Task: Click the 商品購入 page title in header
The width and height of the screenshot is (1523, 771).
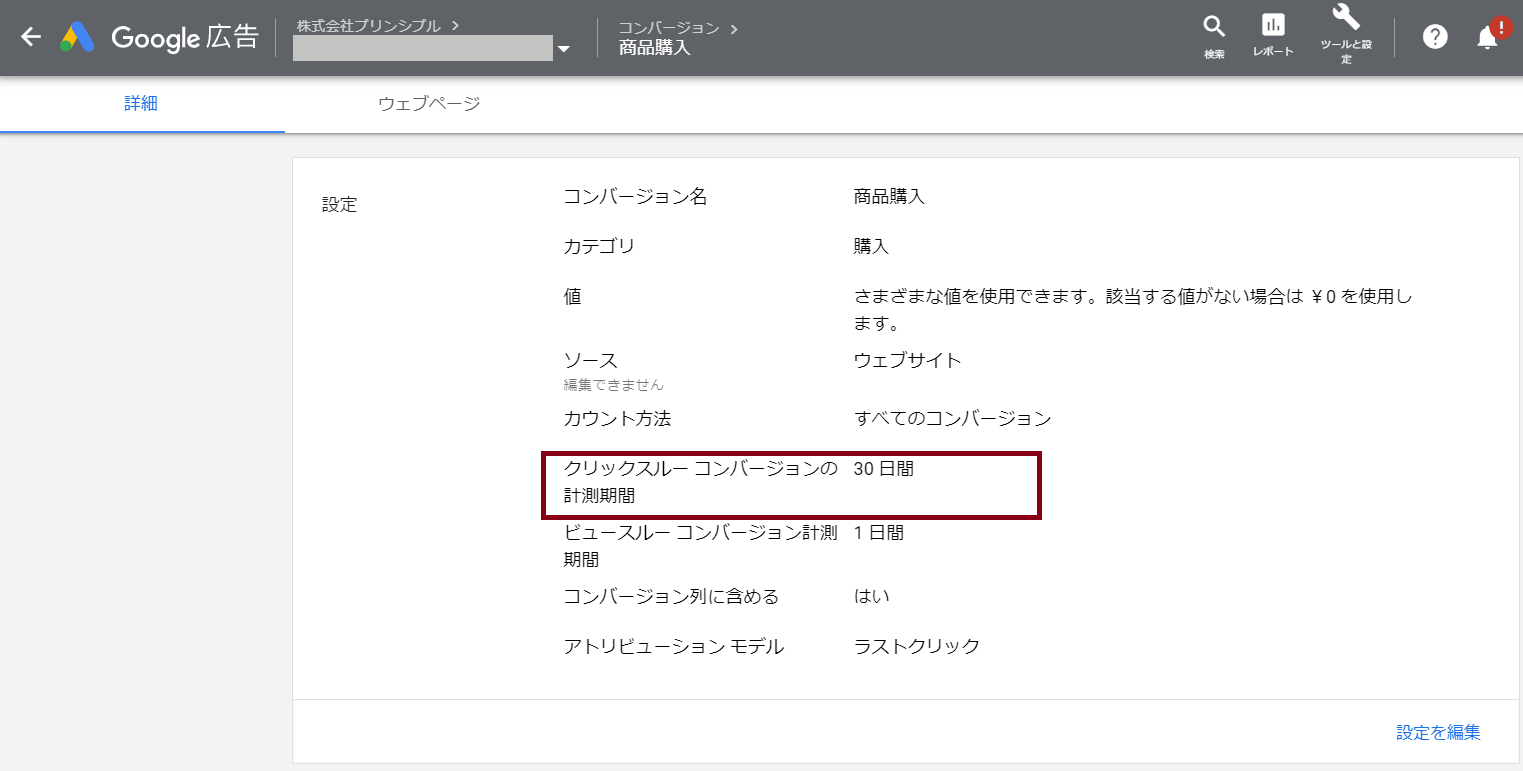Action: (654, 48)
